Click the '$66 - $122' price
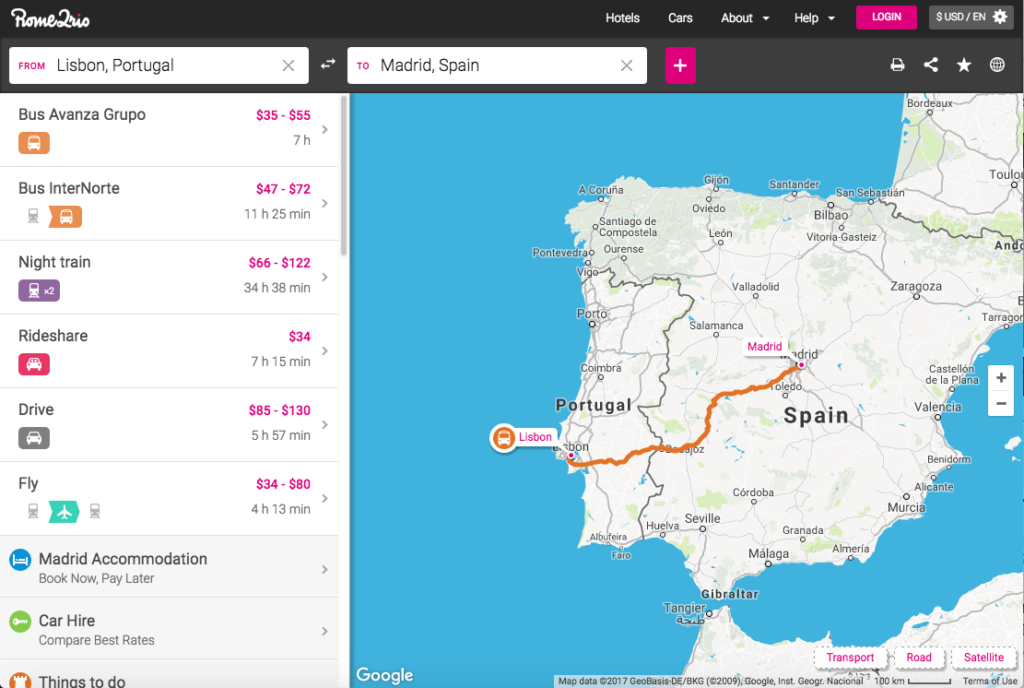This screenshot has height=688, width=1024. (x=280, y=262)
